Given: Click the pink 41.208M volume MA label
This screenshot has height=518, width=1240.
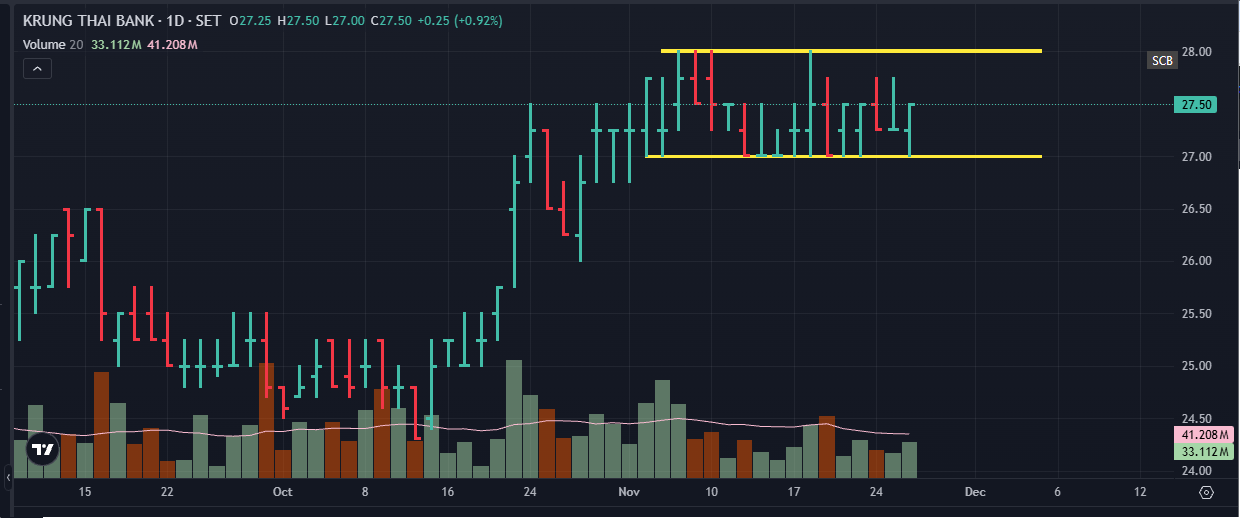Looking at the screenshot, I should [1203, 435].
